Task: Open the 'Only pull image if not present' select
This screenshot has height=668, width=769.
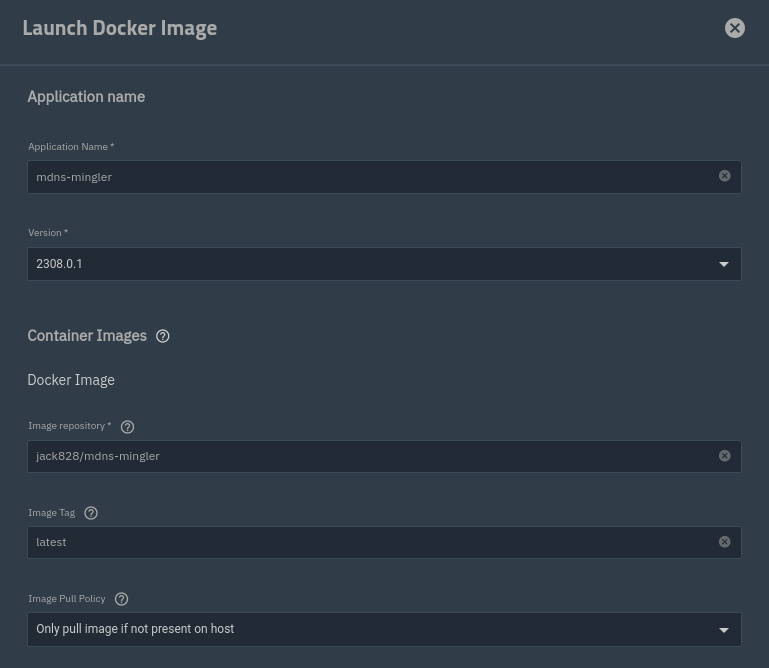Action: point(370,629)
